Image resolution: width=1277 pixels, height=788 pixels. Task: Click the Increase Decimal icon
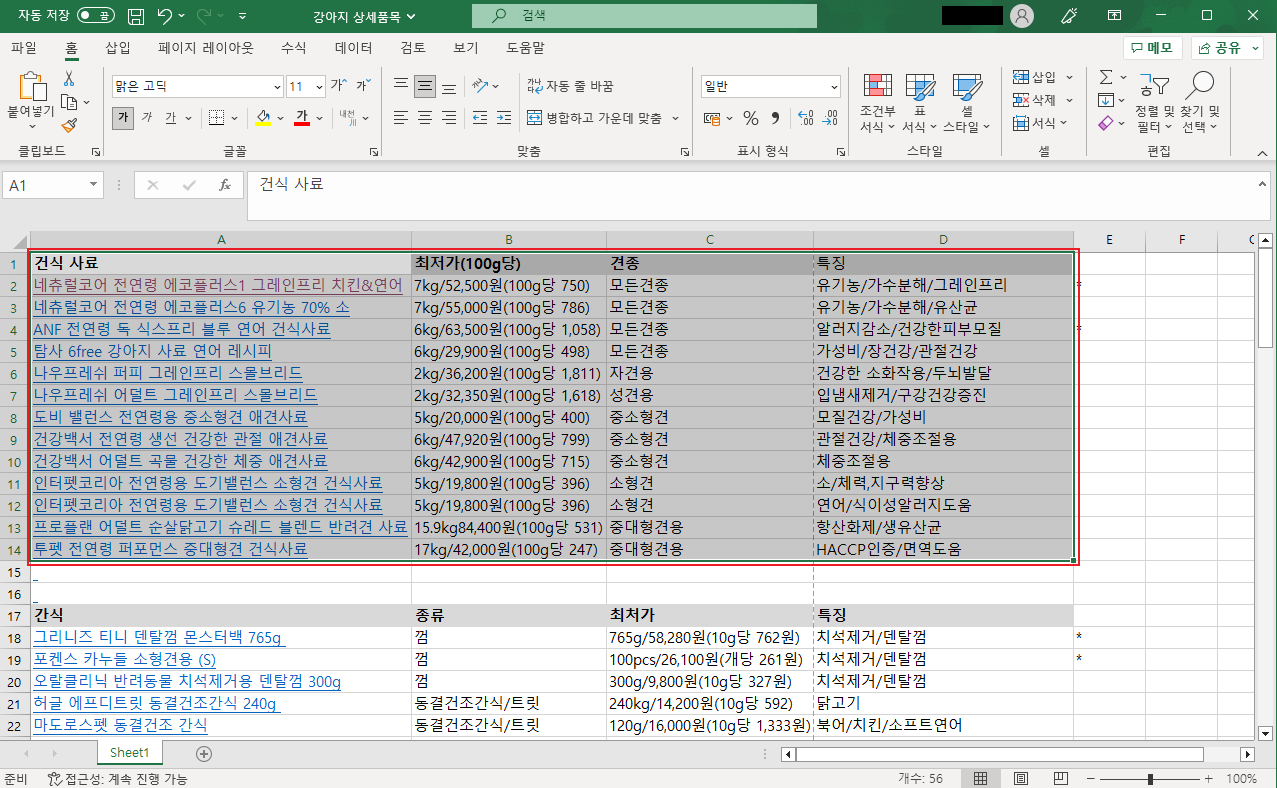click(806, 118)
